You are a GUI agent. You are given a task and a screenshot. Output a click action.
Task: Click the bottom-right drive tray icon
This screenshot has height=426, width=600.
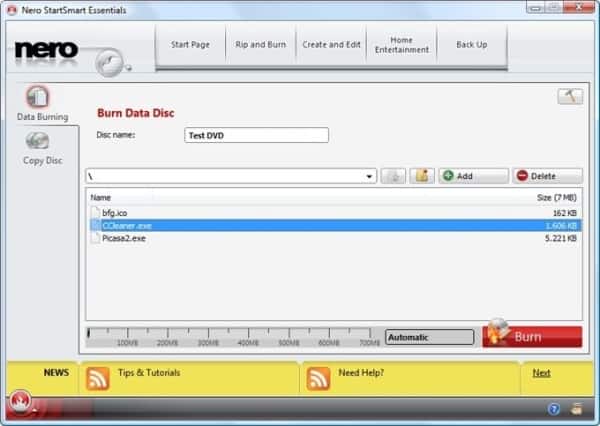[x=576, y=409]
